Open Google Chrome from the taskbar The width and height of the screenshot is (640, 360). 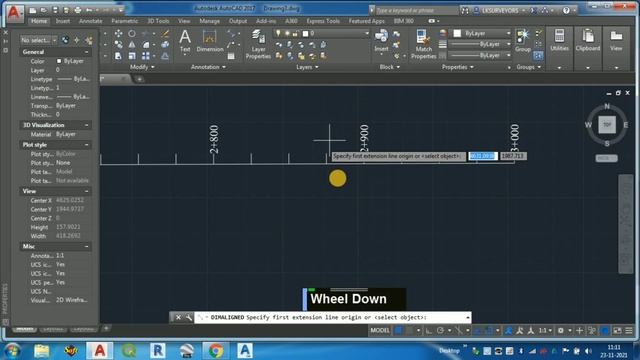[216, 351]
